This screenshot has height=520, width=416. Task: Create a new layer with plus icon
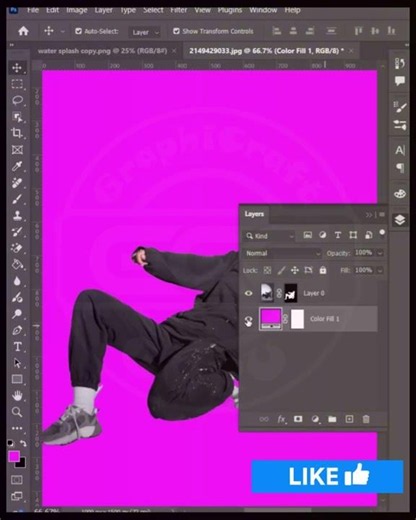point(349,419)
